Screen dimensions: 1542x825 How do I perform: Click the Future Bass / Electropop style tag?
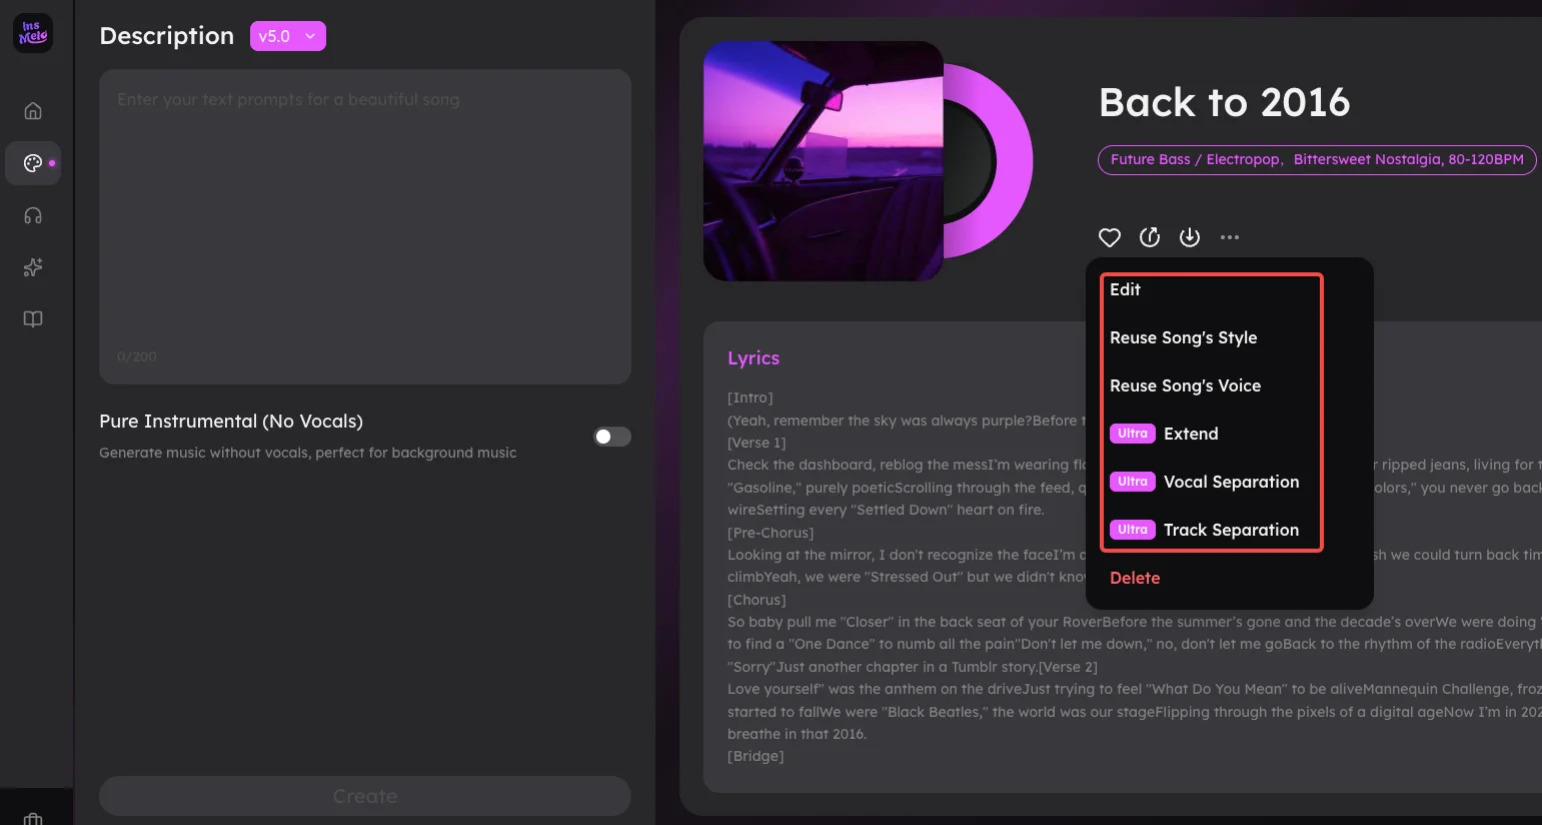[x=1194, y=159]
